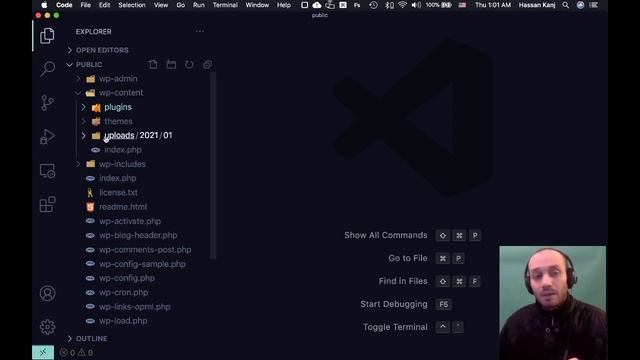Collapse the PUBLIC folder section
Screen dimensions: 640x360
tap(84, 64)
